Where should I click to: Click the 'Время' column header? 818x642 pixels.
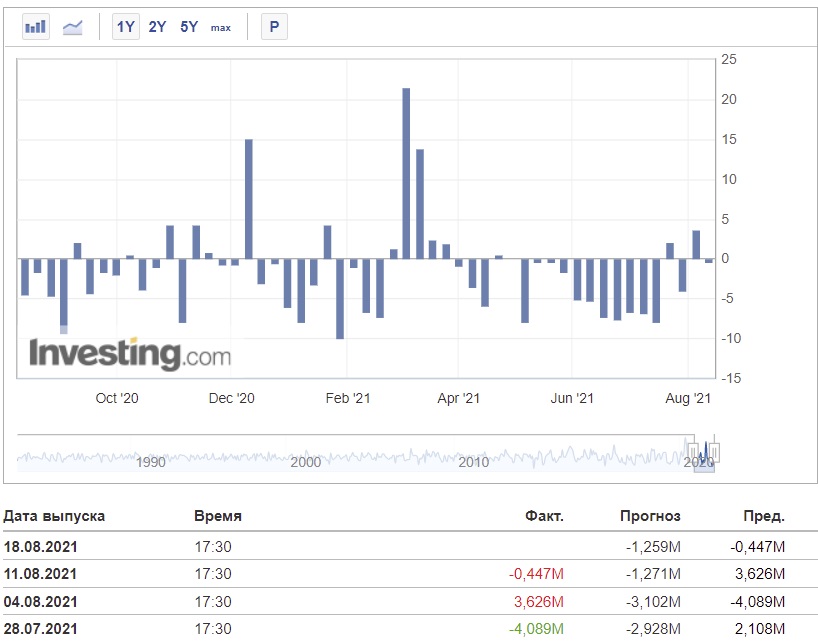[x=218, y=516]
